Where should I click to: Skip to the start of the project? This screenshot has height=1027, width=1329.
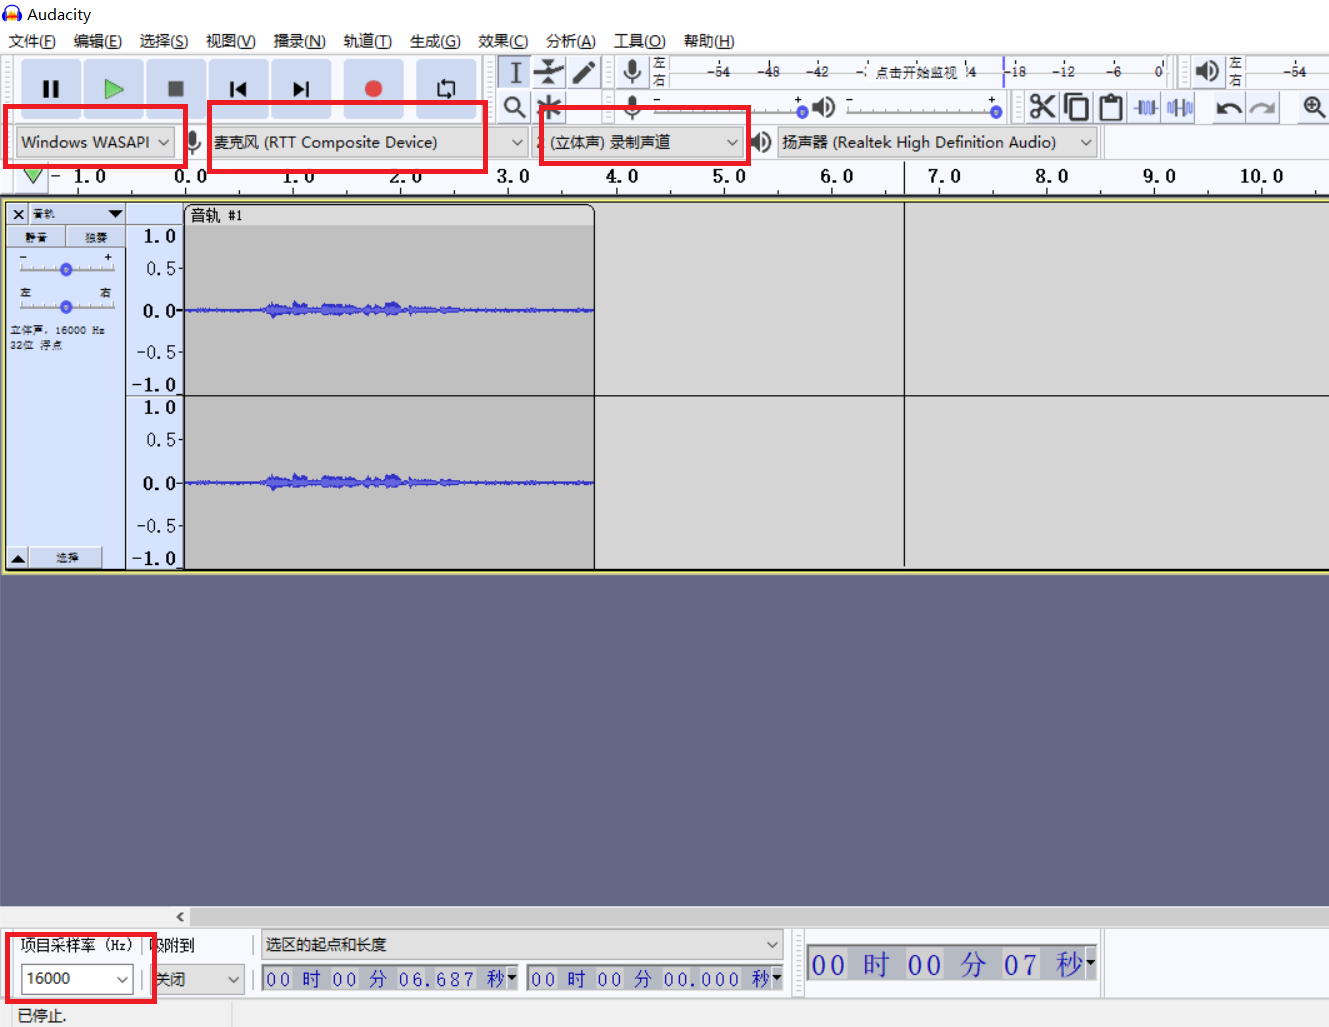[x=238, y=88]
